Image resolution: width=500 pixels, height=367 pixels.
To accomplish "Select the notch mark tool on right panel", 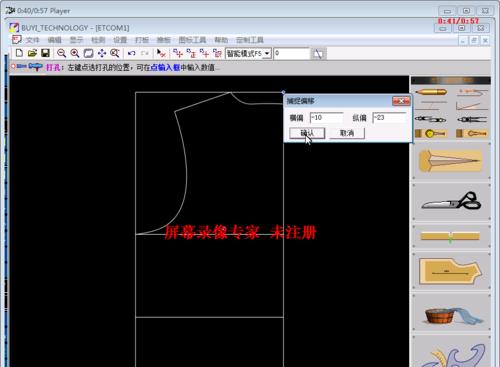I will click(451, 236).
